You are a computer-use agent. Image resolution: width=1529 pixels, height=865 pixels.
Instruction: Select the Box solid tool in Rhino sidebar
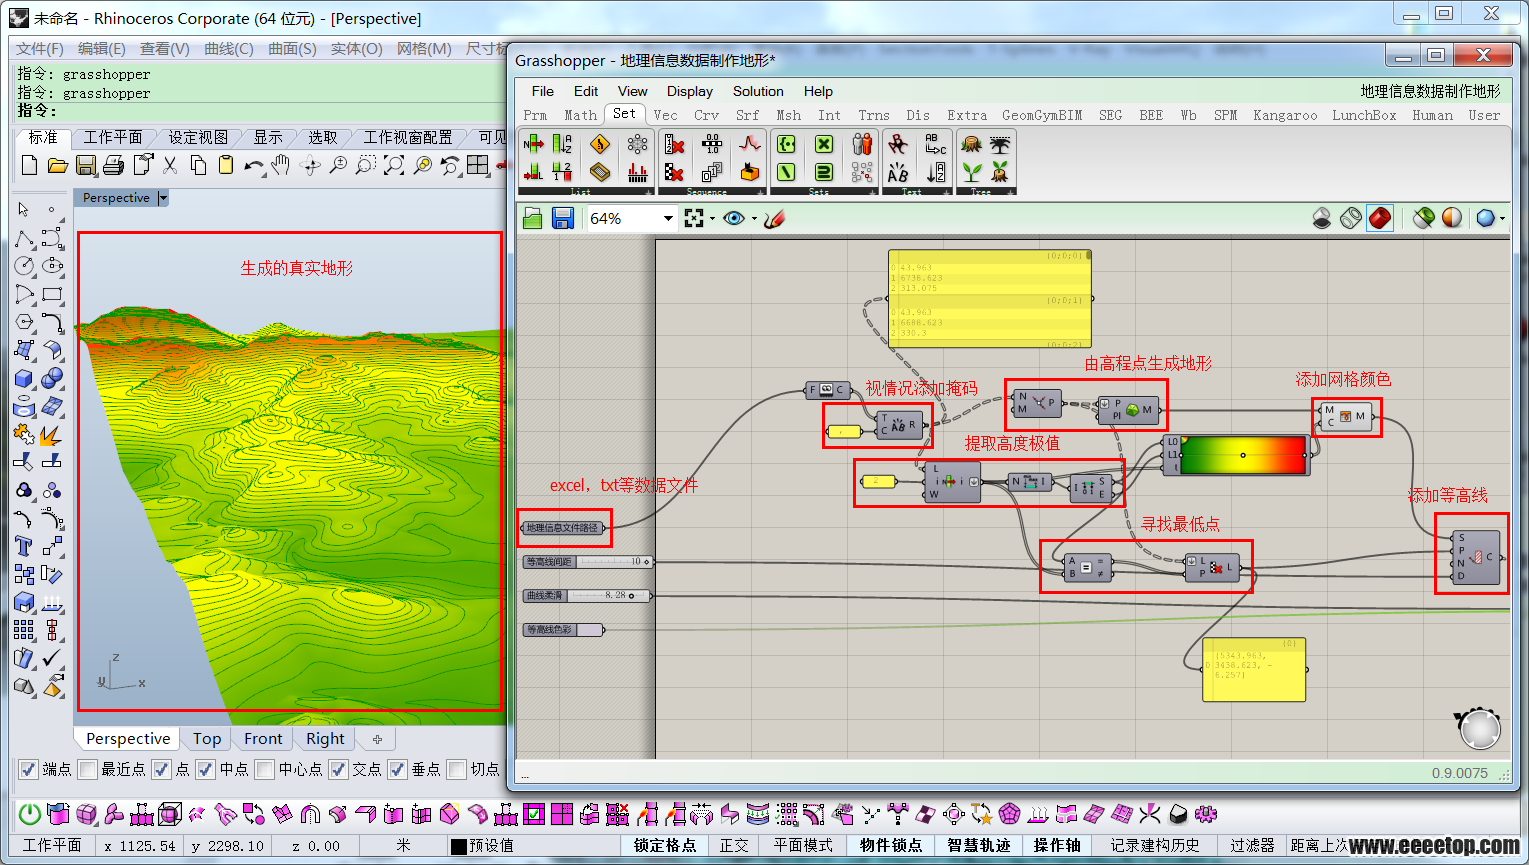pyautogui.click(x=24, y=378)
